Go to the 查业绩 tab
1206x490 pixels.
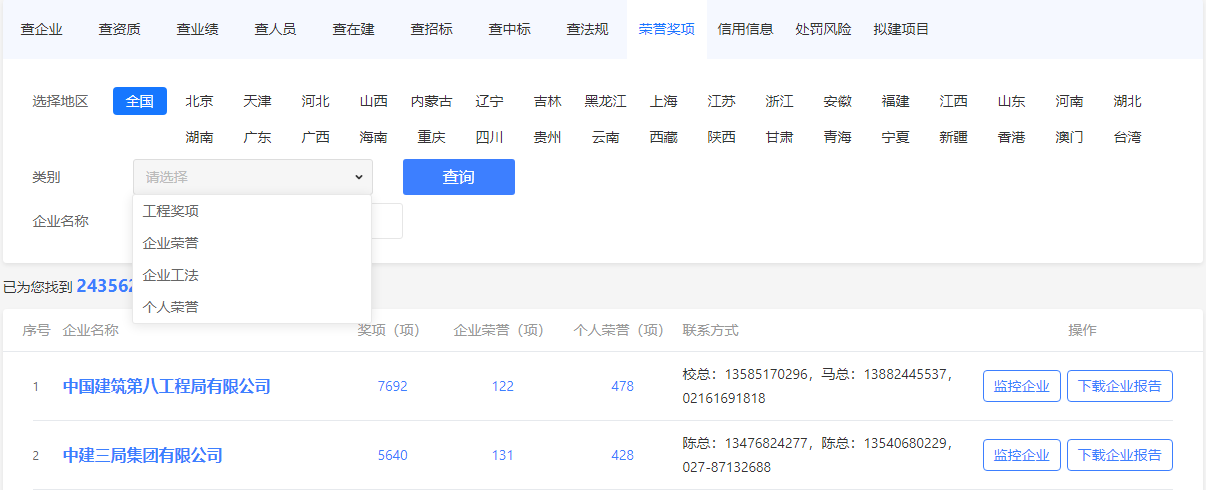[x=198, y=29]
